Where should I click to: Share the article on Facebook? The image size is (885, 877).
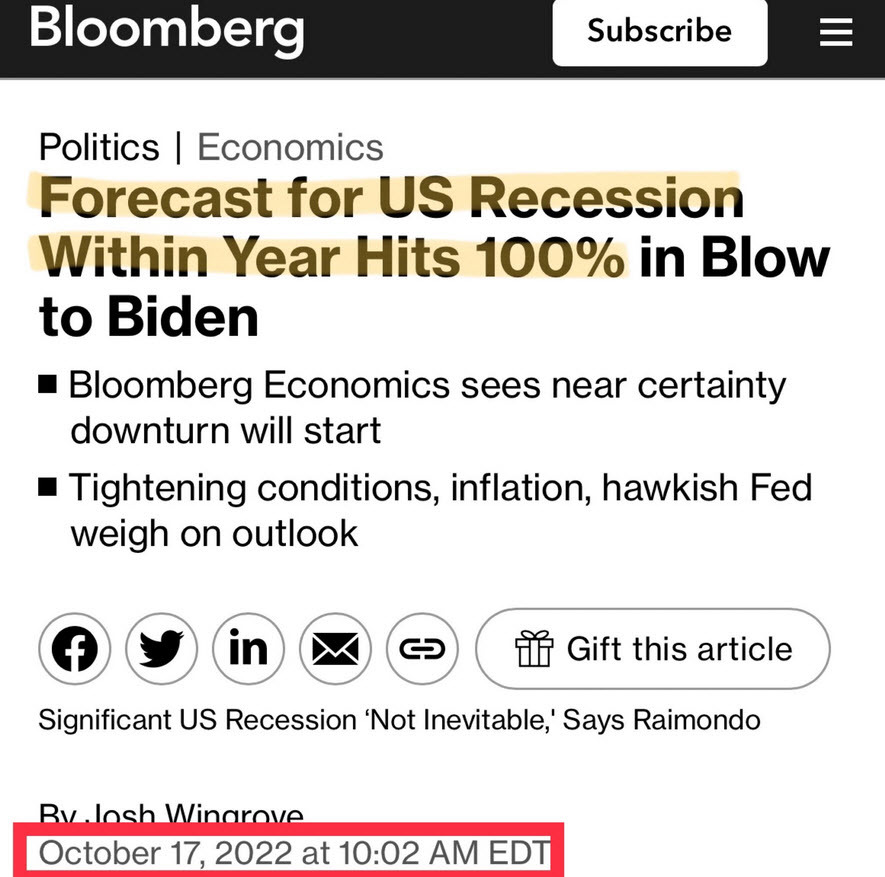coord(74,648)
